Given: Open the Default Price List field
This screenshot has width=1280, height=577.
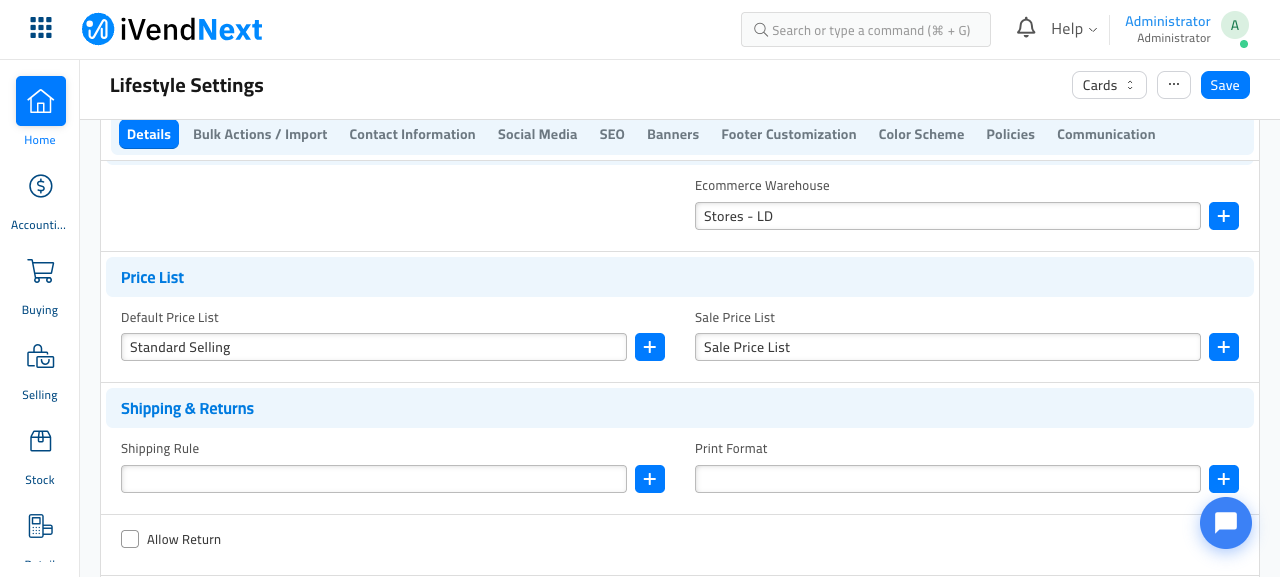Looking at the screenshot, I should (374, 347).
